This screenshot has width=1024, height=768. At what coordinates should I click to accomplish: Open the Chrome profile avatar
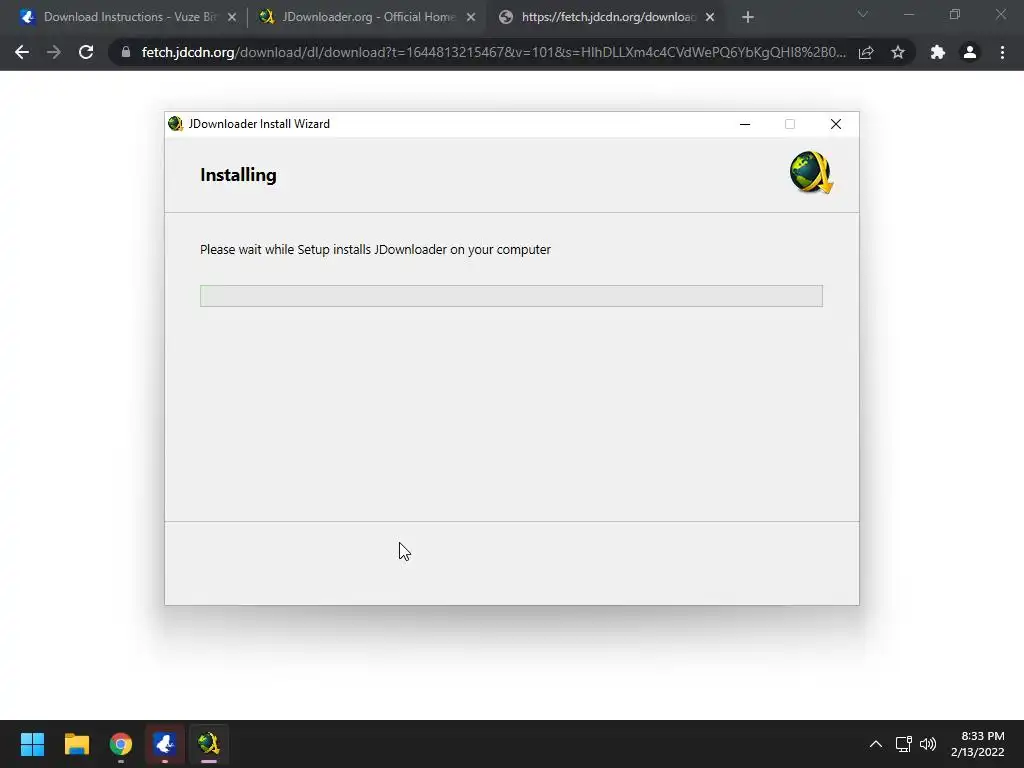(x=970, y=52)
